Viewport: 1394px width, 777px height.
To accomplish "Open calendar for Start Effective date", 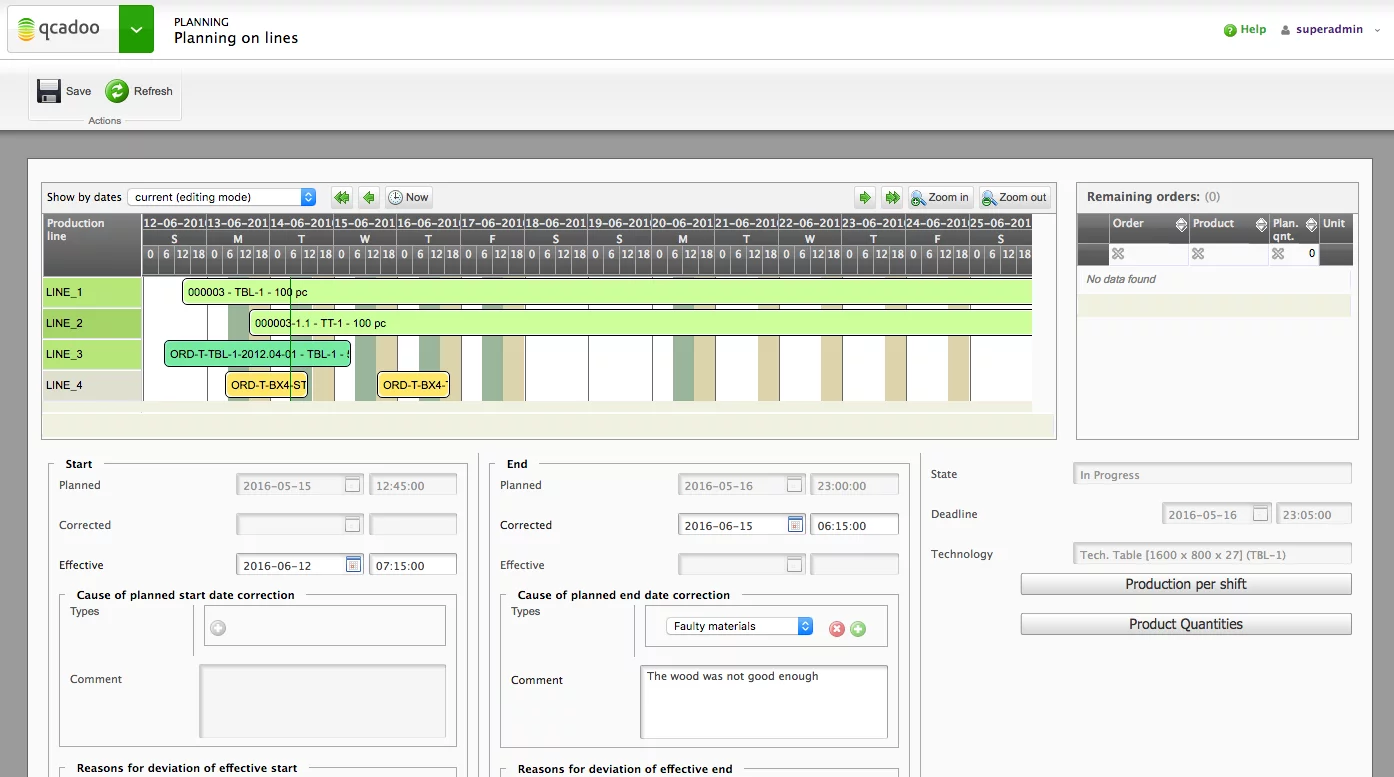I will pyautogui.click(x=353, y=565).
